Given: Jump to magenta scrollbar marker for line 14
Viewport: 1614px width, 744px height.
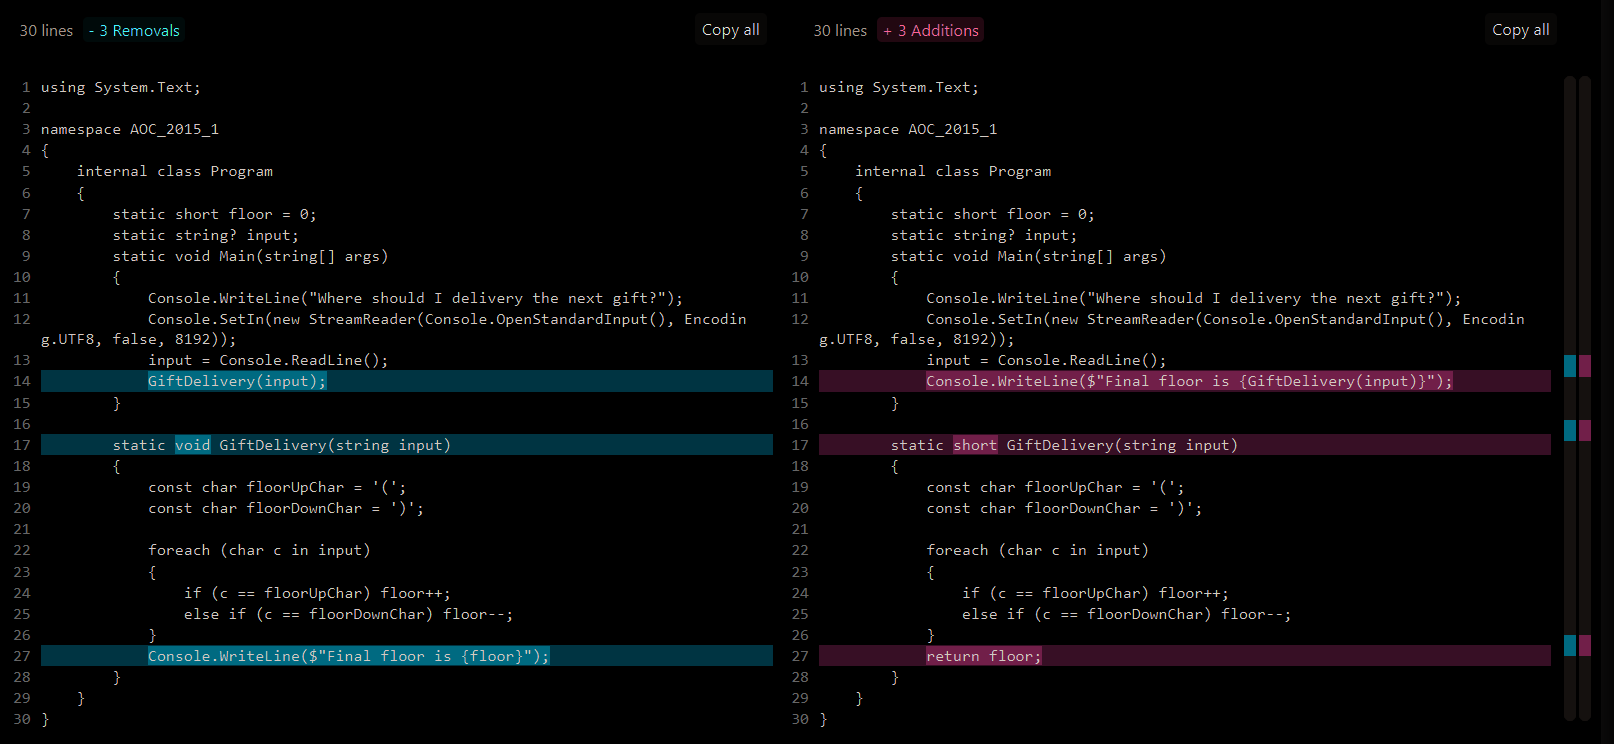Looking at the screenshot, I should click(1585, 366).
